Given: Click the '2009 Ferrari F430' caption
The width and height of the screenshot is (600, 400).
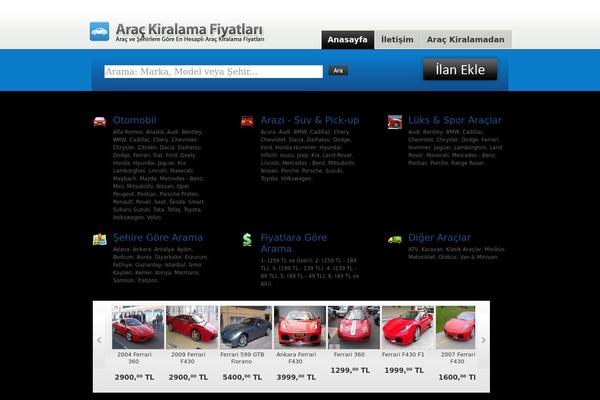Looking at the screenshot, I should tap(188, 358).
